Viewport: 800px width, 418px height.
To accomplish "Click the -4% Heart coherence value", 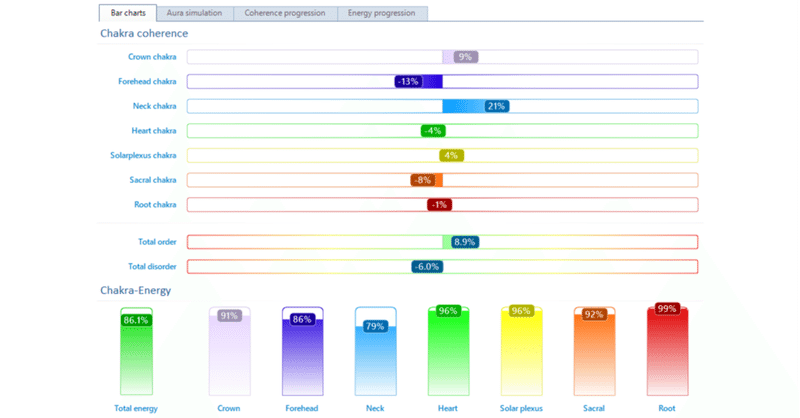I will [433, 131].
